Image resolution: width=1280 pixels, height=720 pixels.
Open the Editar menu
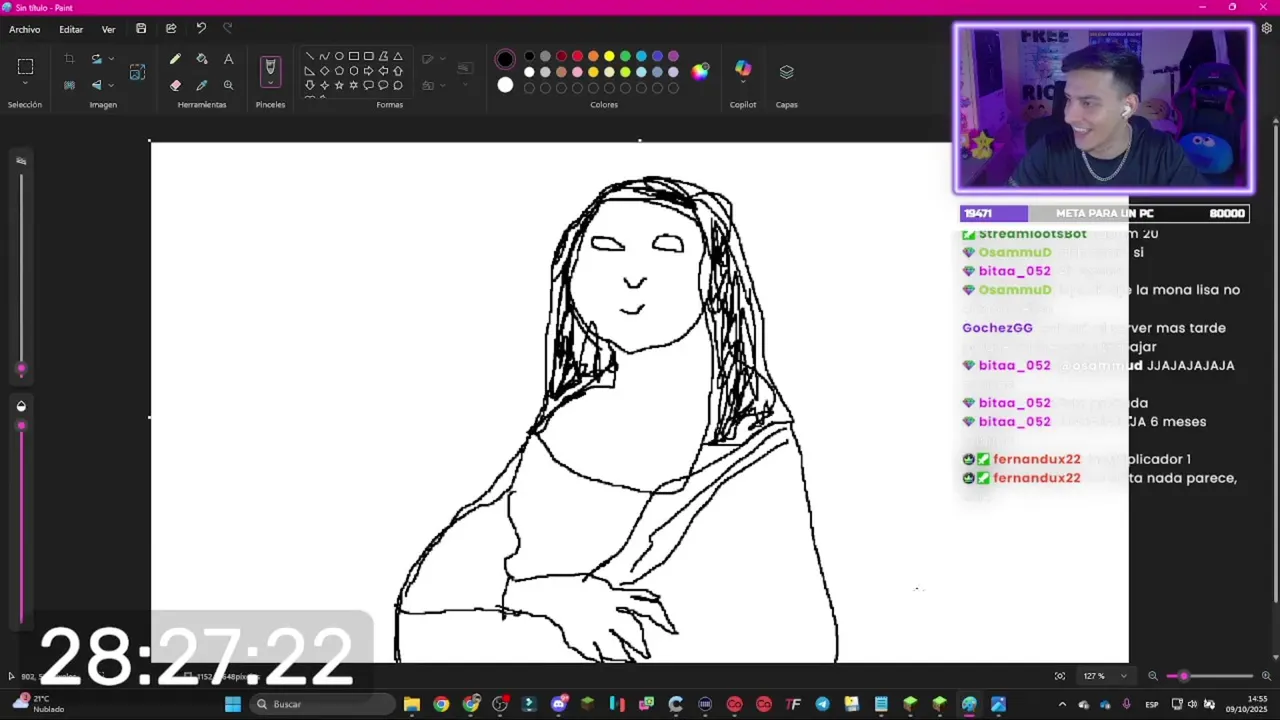coord(71,29)
